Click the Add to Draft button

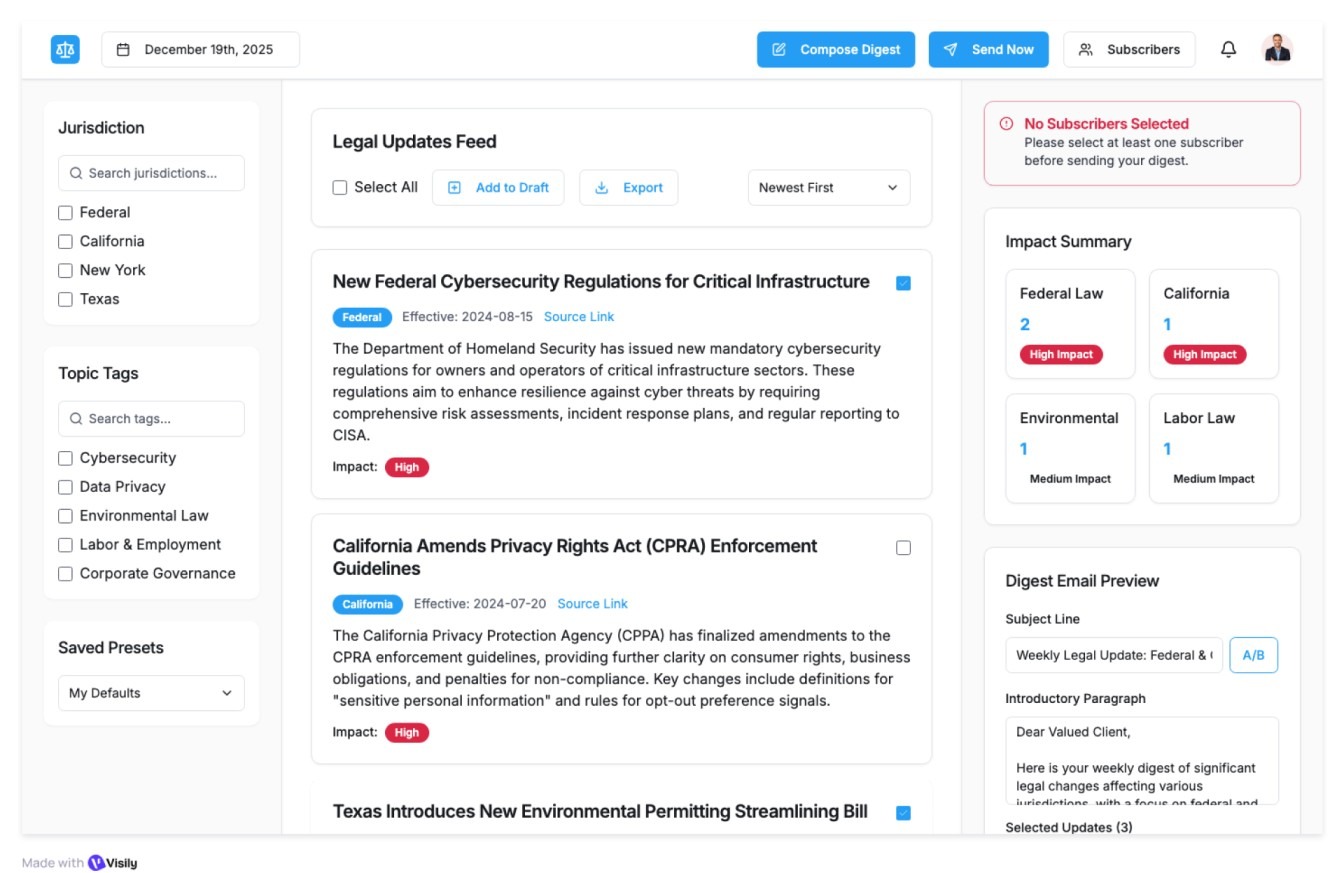pyautogui.click(x=498, y=187)
